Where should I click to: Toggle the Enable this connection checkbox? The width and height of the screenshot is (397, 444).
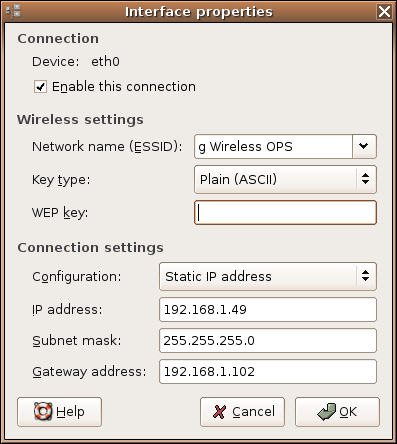click(x=40, y=87)
